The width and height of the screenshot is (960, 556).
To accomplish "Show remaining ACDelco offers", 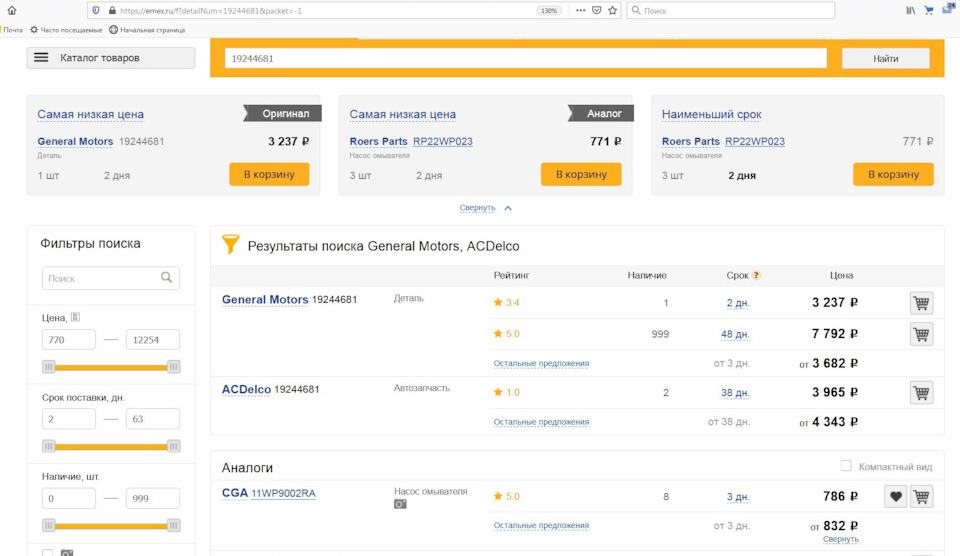I will (541, 422).
